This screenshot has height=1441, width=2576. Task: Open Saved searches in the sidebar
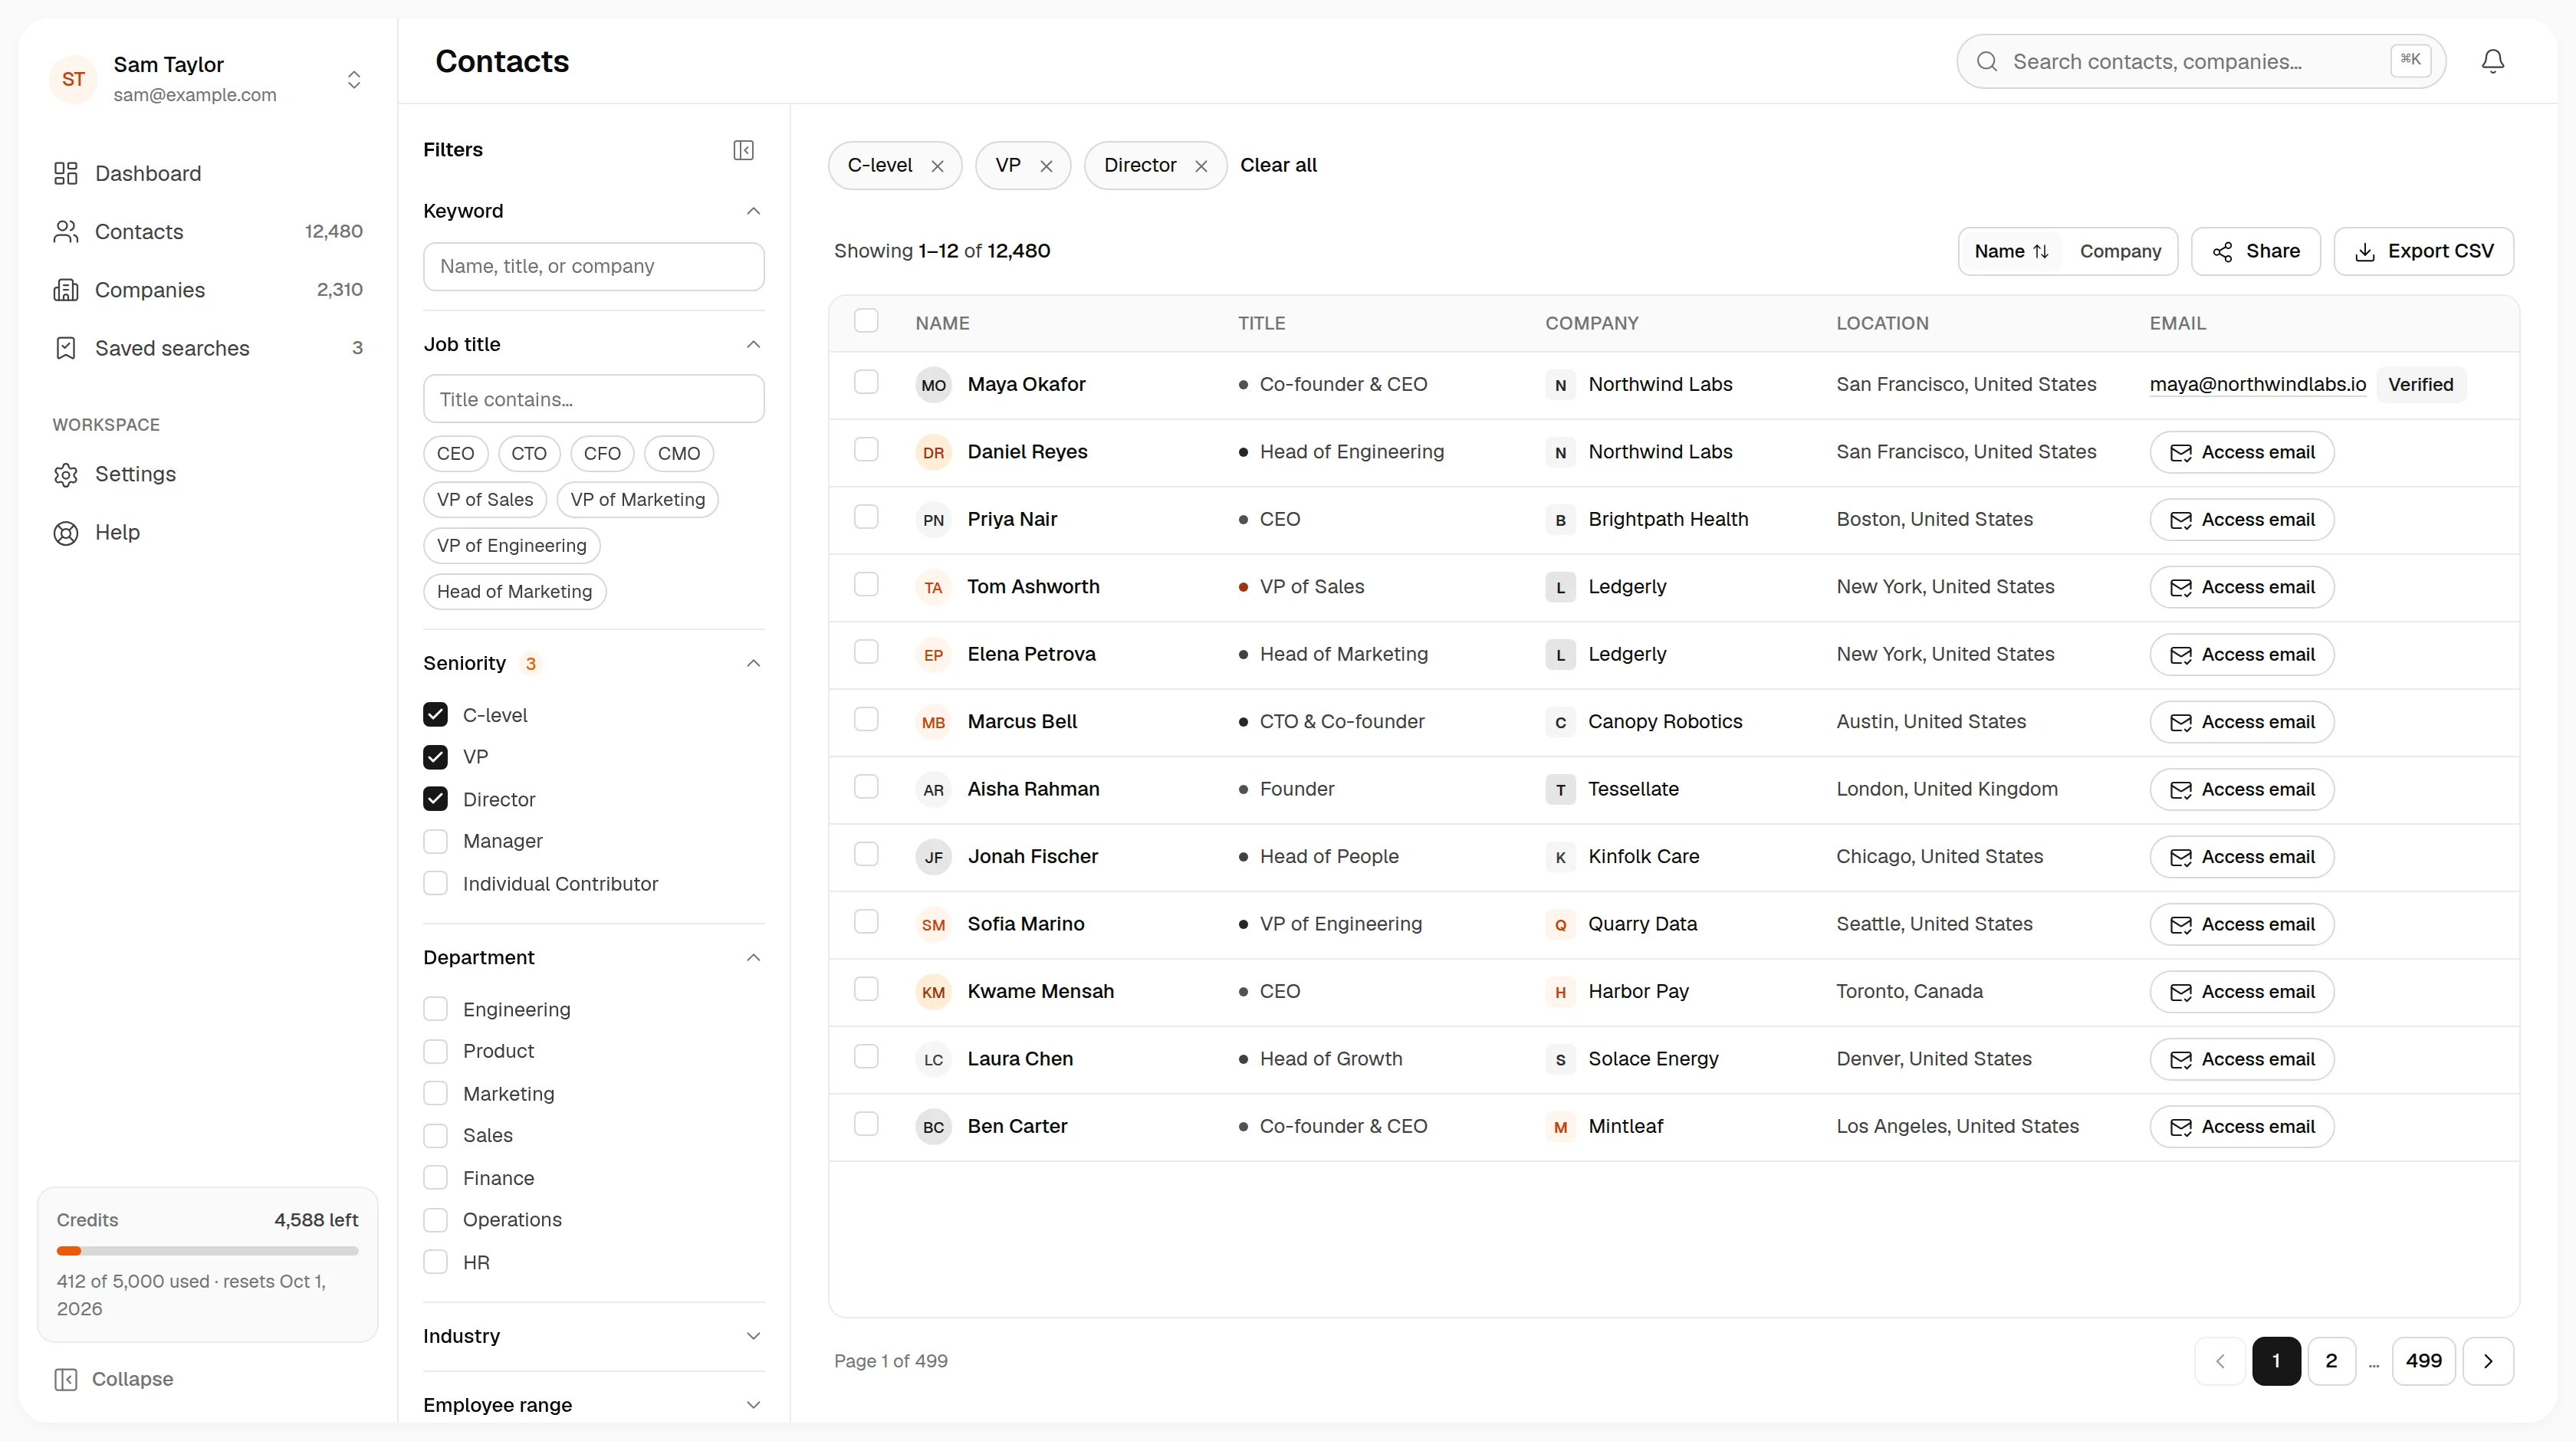(x=208, y=348)
